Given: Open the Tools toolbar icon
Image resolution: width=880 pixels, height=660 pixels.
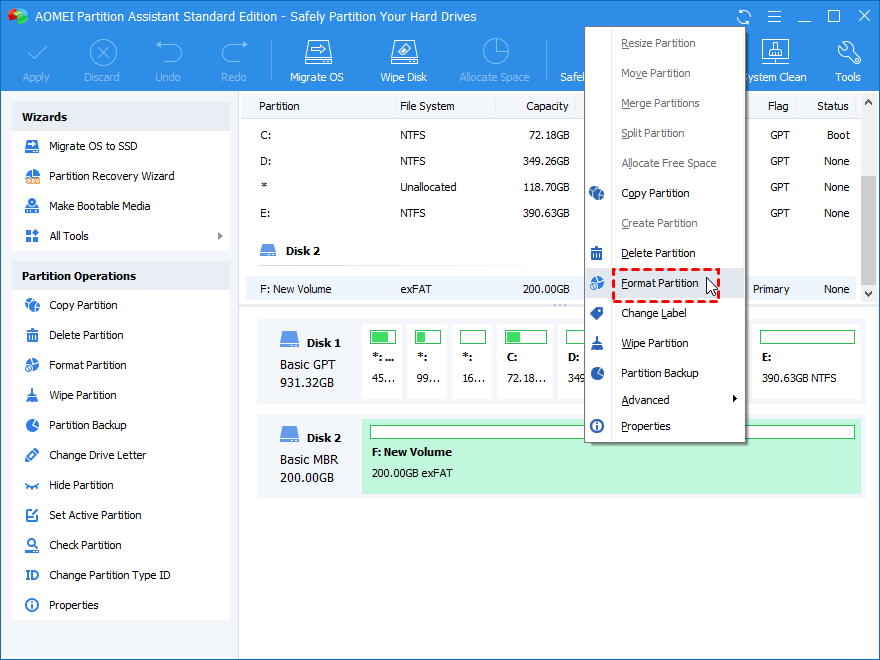Looking at the screenshot, I should (x=847, y=61).
